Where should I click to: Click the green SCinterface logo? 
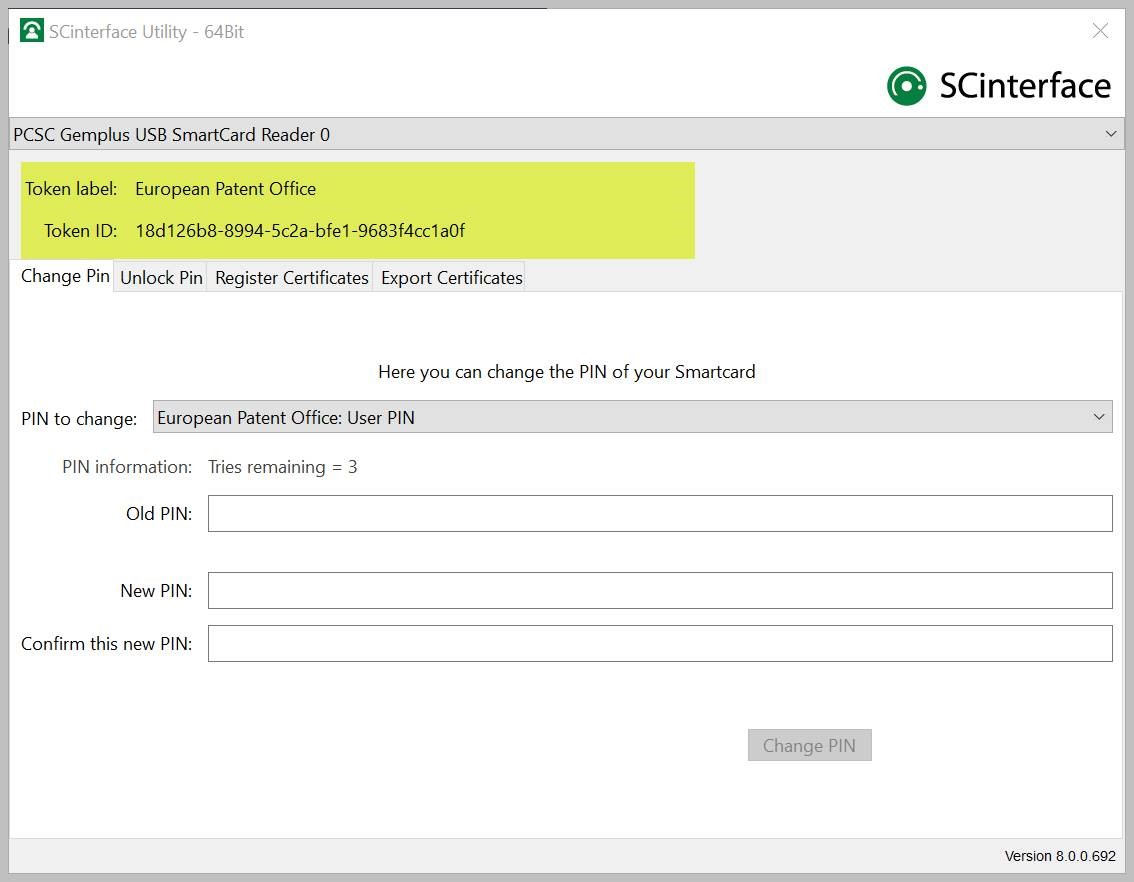pos(906,86)
